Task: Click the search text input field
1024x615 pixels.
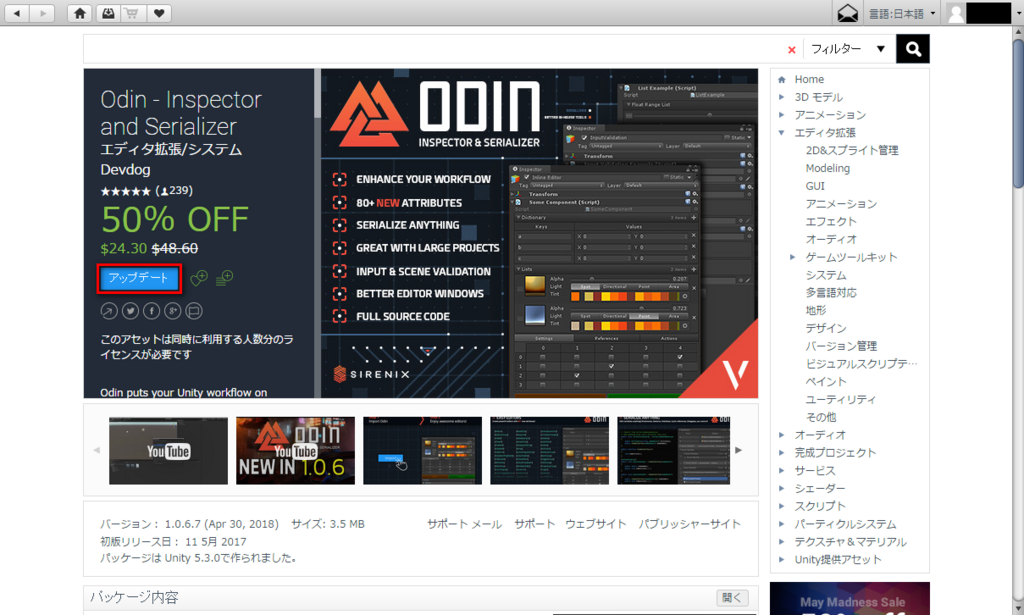Action: (x=434, y=49)
